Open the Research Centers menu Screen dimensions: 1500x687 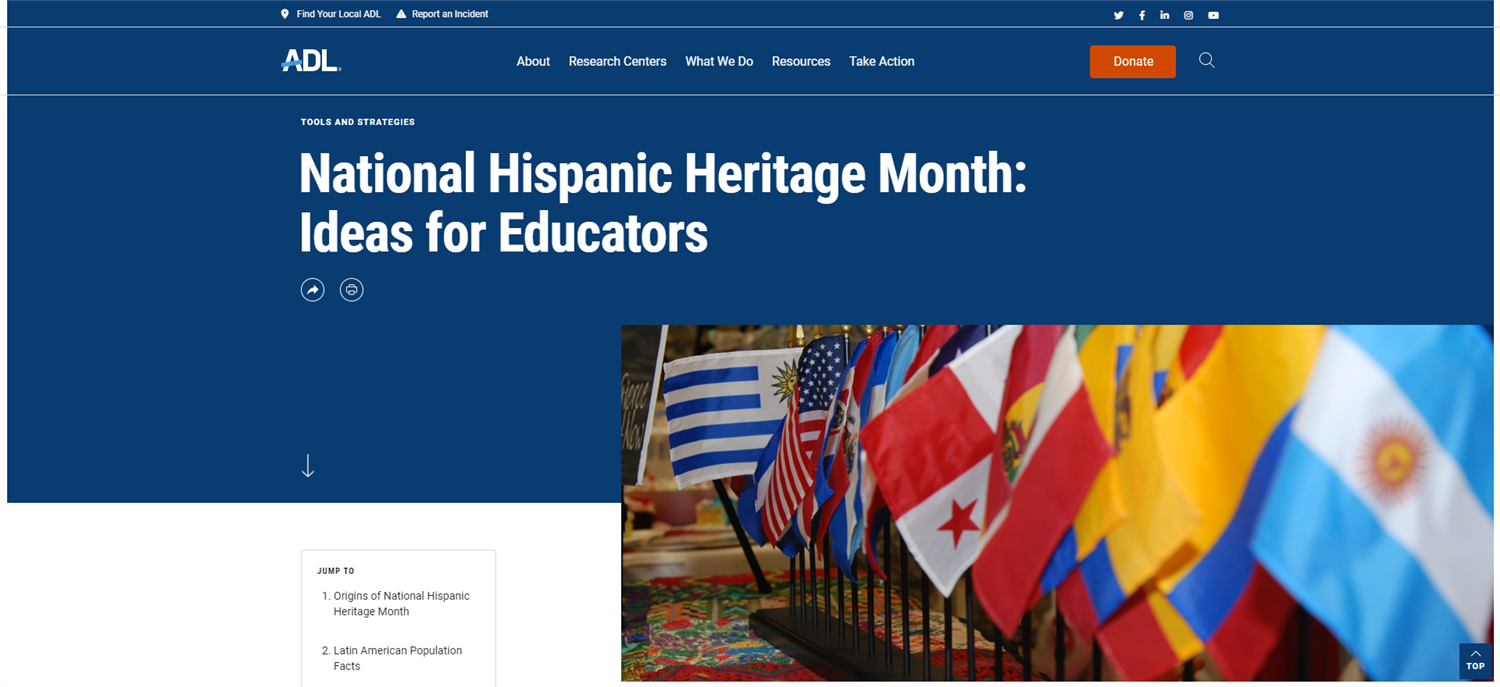tap(617, 61)
